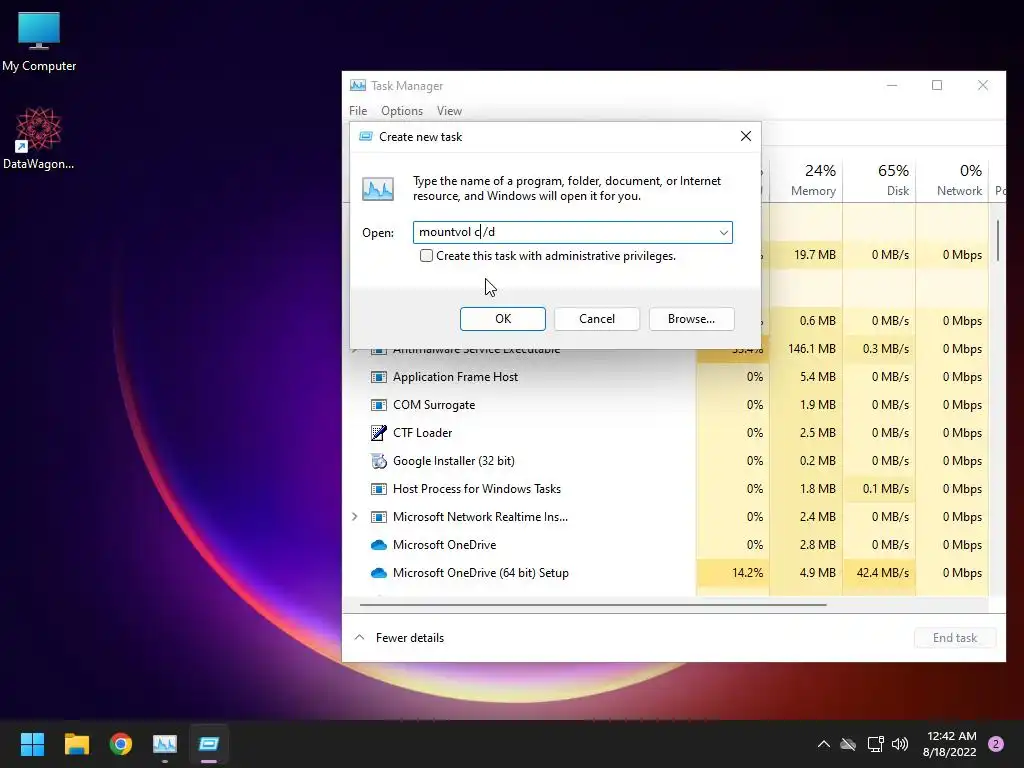The image size is (1024, 768).
Task: Open the View menu in Task Manager
Action: coord(449,111)
